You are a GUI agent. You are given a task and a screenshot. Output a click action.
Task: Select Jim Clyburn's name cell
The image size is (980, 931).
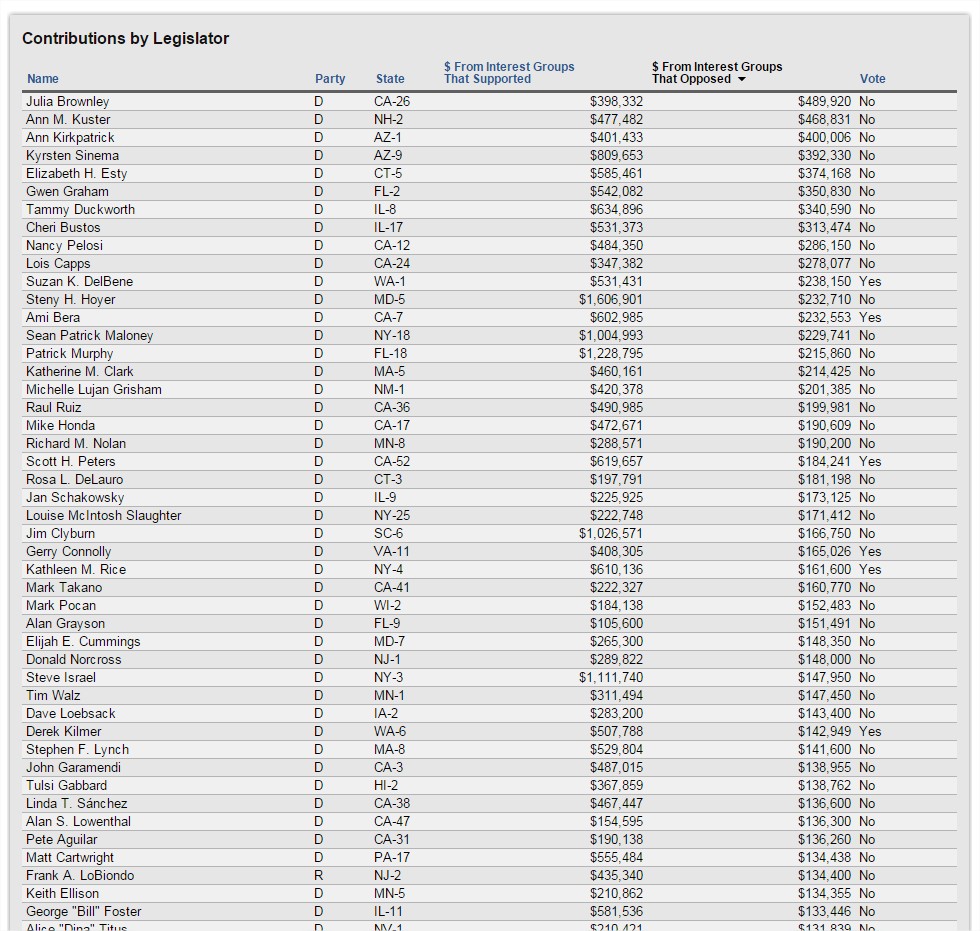(60, 534)
